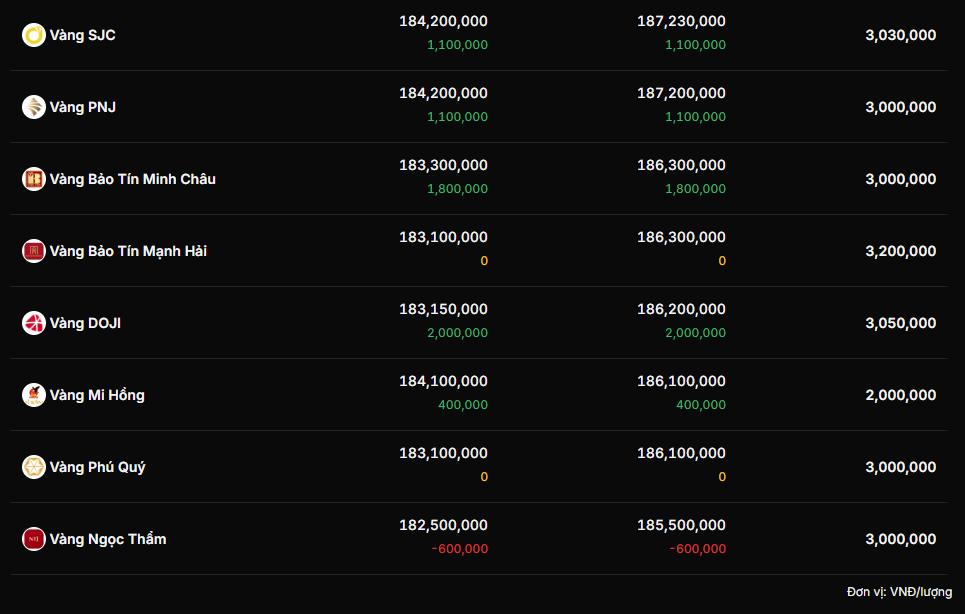The height and width of the screenshot is (614, 965).
Task: Click the Vàng Phú Quý logo icon
Action: (x=34, y=467)
